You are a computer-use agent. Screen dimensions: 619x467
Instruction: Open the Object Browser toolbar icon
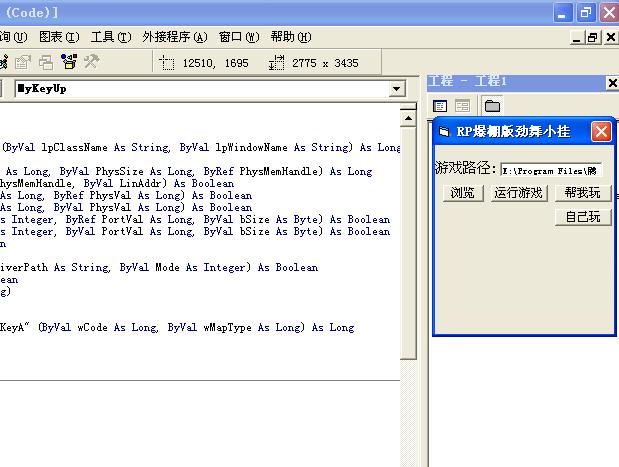point(69,62)
